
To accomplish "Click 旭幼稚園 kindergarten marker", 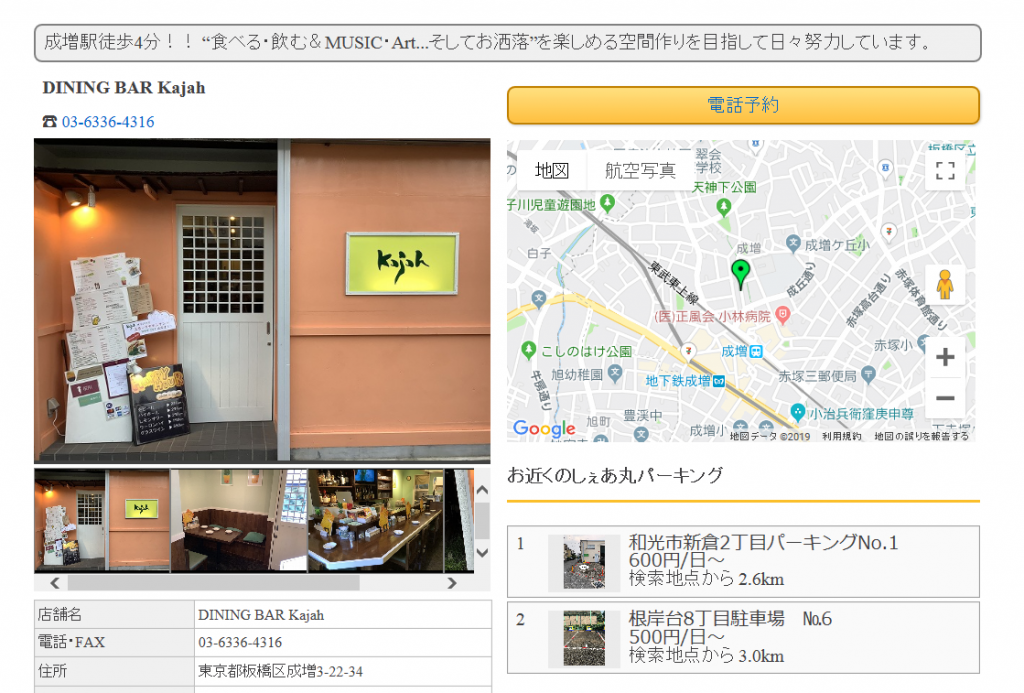I will [x=615, y=374].
